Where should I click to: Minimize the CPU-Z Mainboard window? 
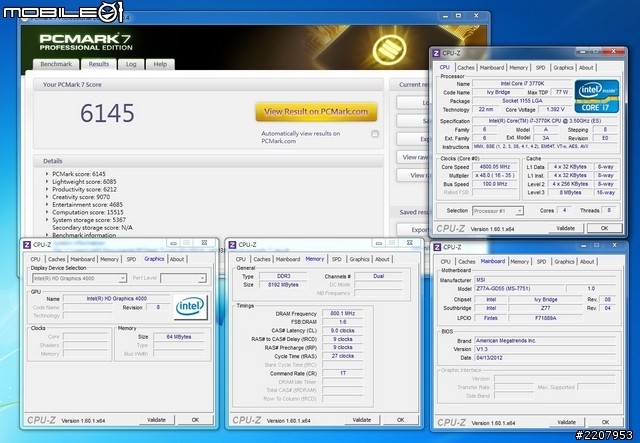click(584, 245)
